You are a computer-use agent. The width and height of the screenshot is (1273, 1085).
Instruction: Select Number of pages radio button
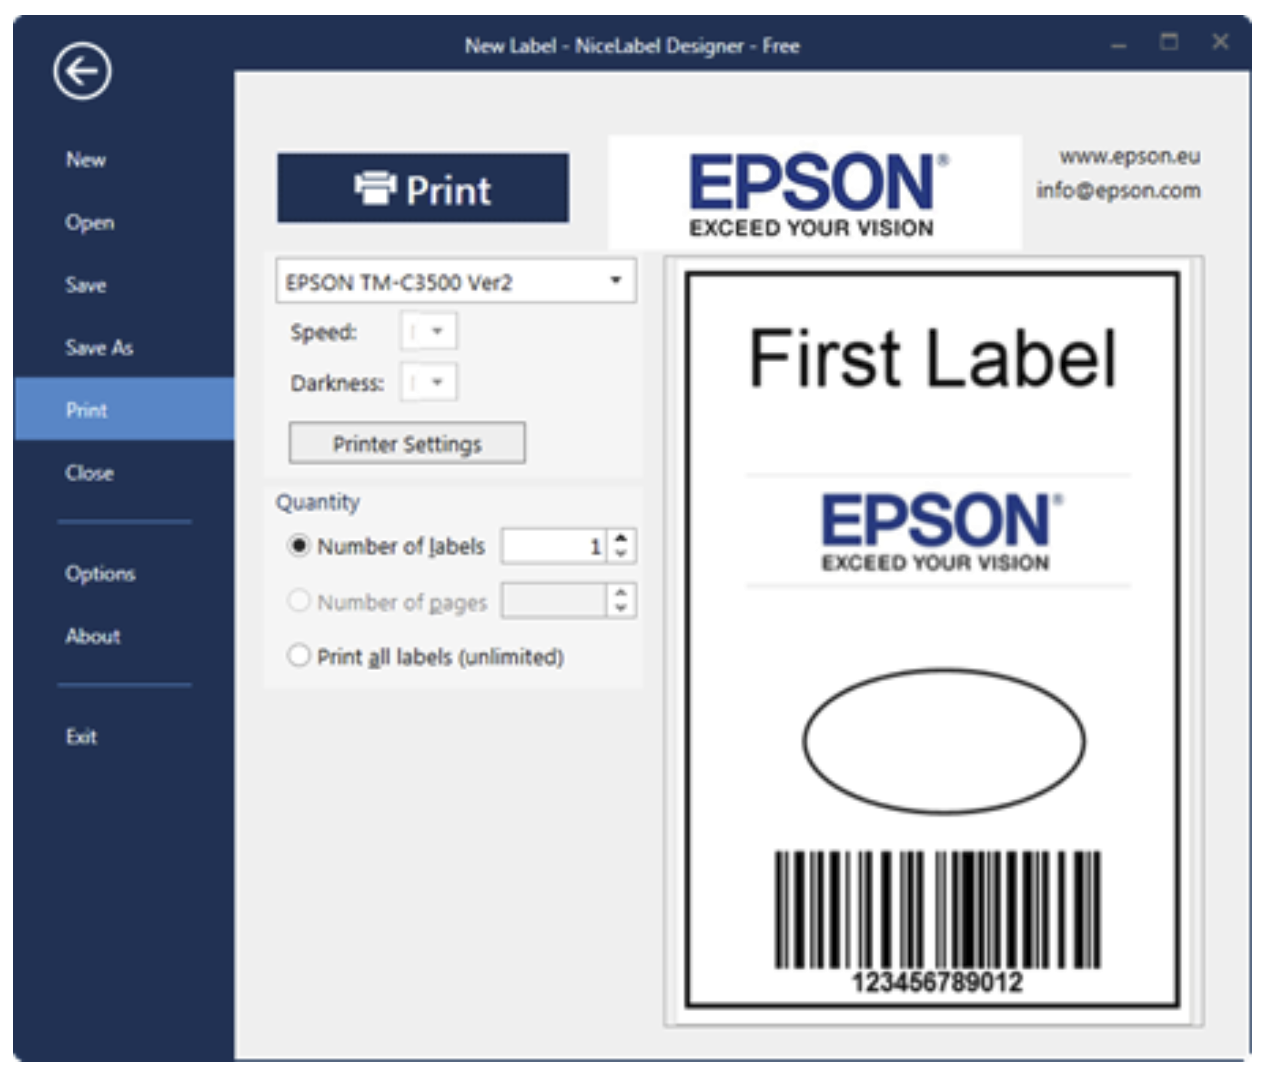click(298, 601)
